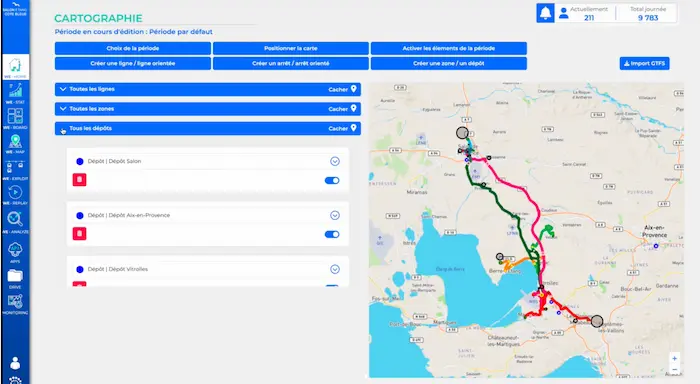700x384 pixels.
Task: Open the WE-REPLAY section
Action: 15,195
